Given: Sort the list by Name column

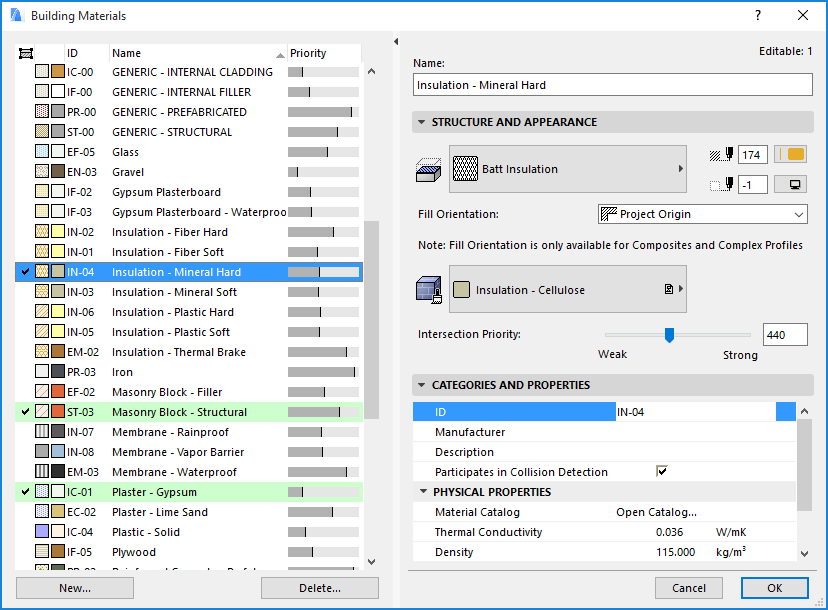Looking at the screenshot, I should point(198,53).
